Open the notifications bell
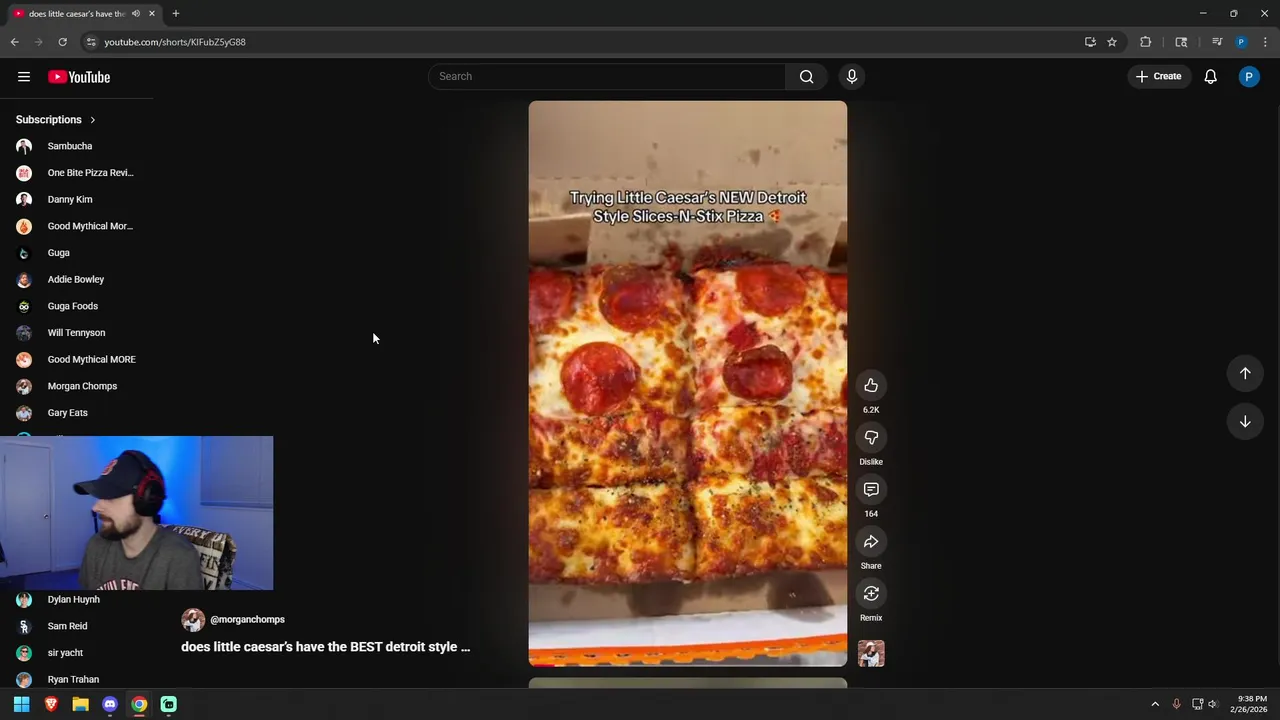The width and height of the screenshot is (1280, 720). pos(1210,77)
